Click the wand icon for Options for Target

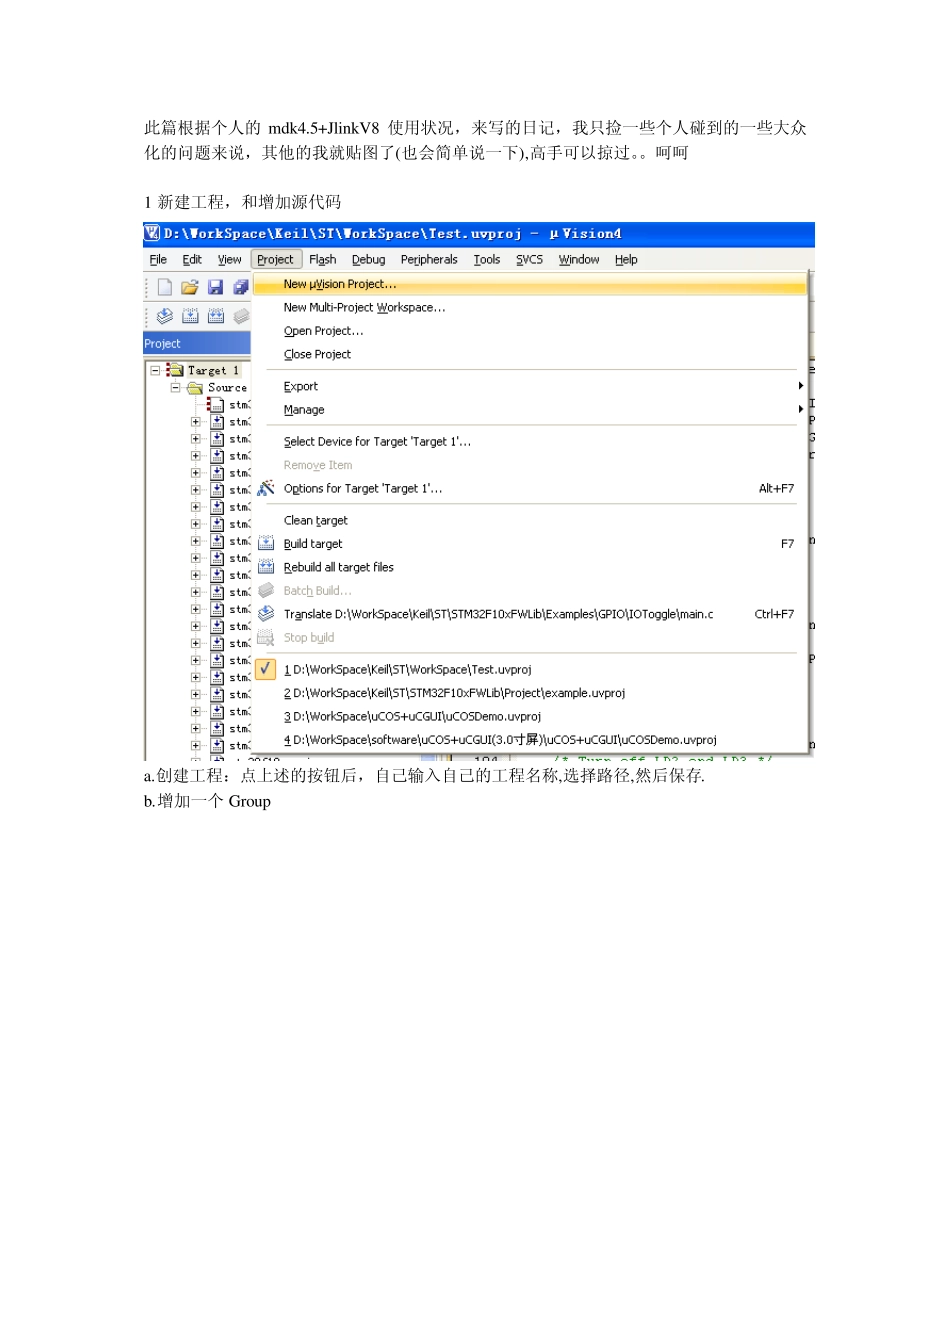pyautogui.click(x=266, y=488)
